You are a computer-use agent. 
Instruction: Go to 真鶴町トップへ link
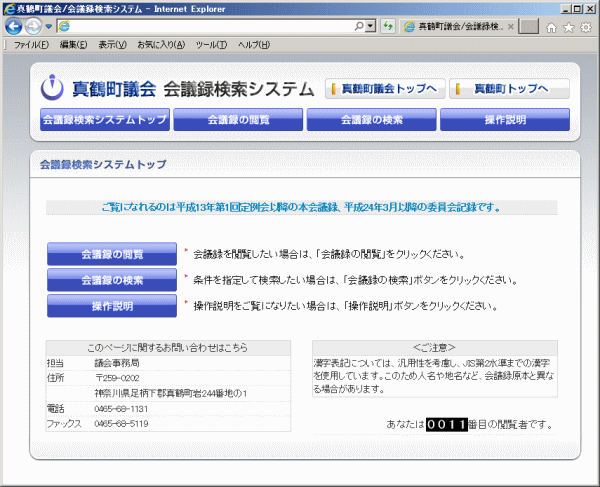click(x=509, y=89)
